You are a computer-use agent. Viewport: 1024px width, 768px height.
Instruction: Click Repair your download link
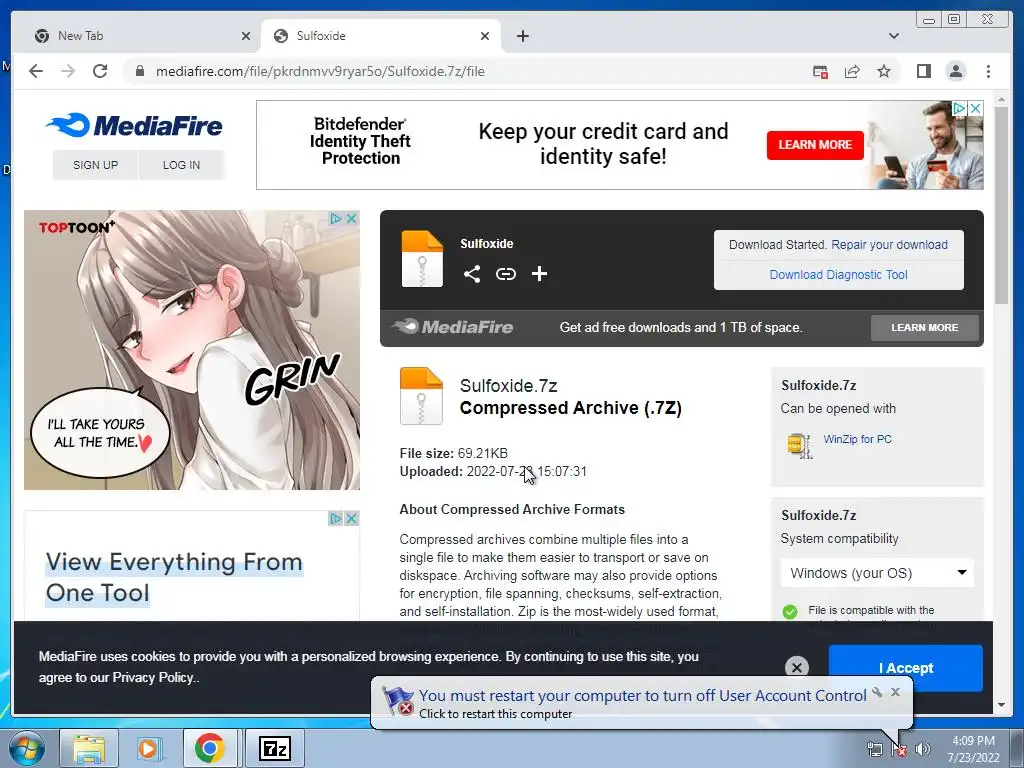[x=889, y=245]
